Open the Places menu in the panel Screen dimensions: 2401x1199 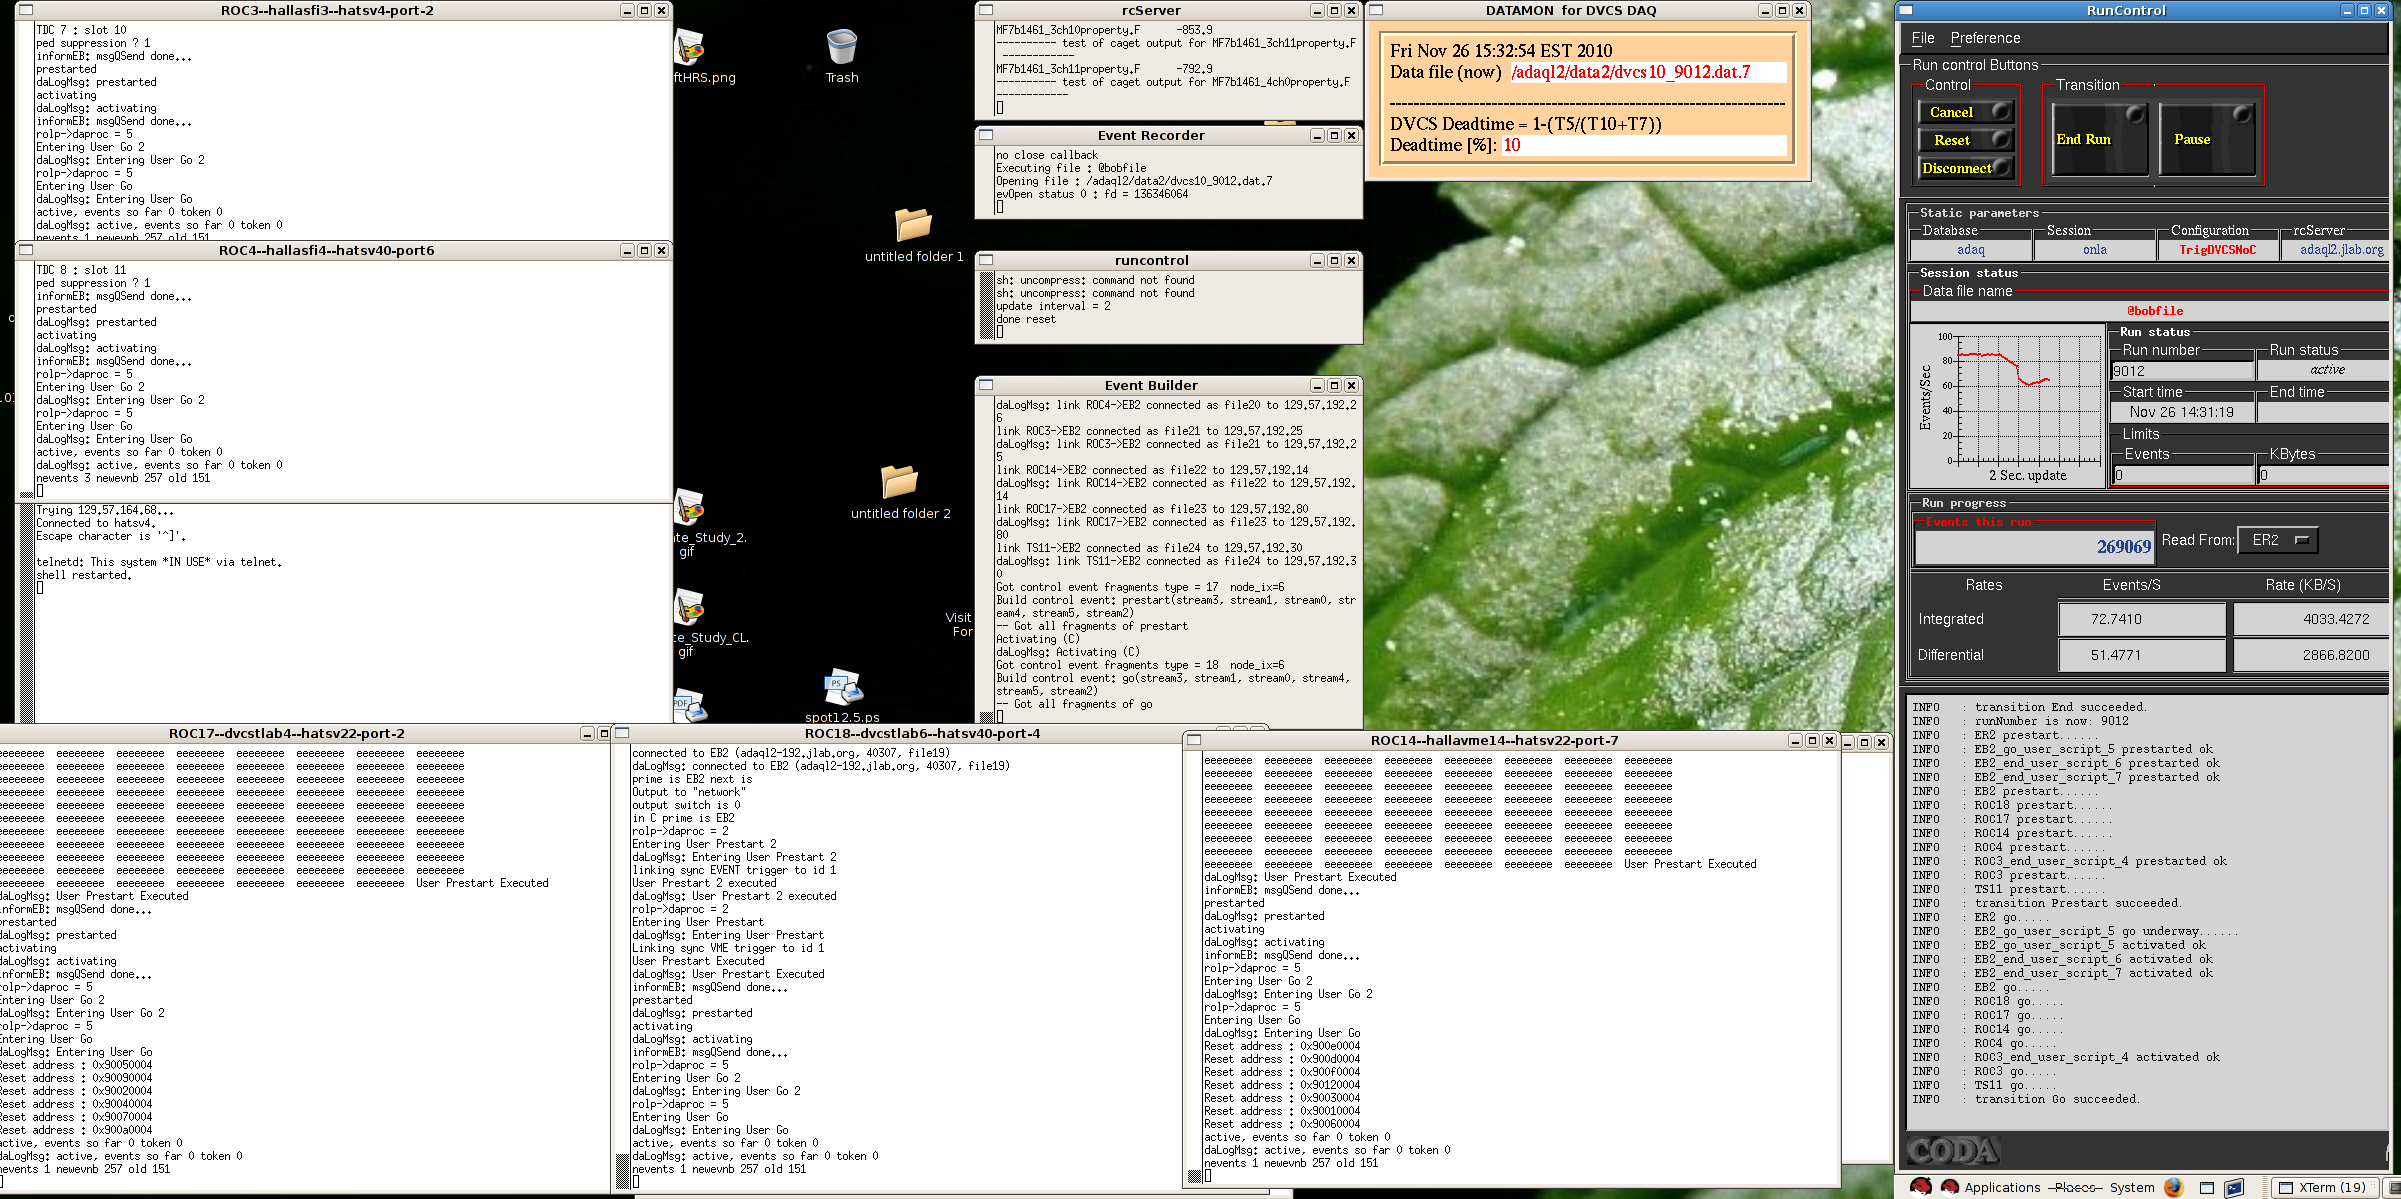click(2074, 1187)
